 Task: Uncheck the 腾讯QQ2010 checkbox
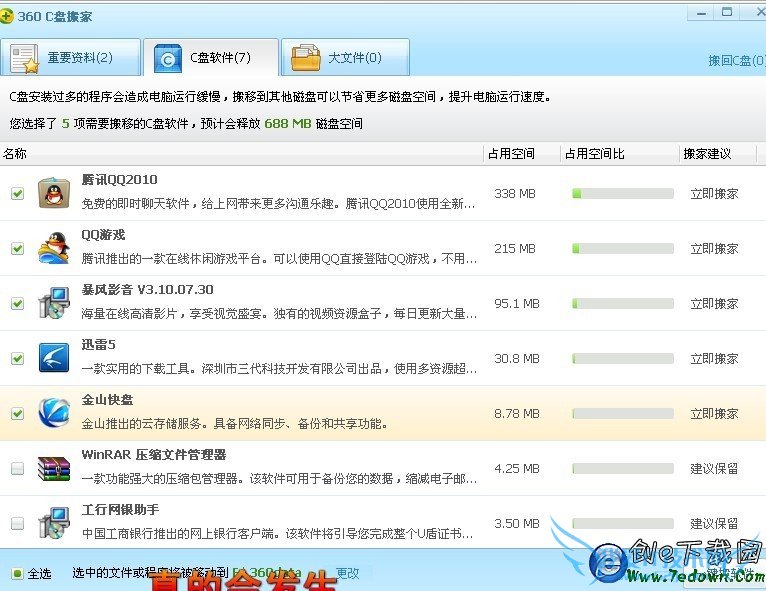(x=18, y=193)
